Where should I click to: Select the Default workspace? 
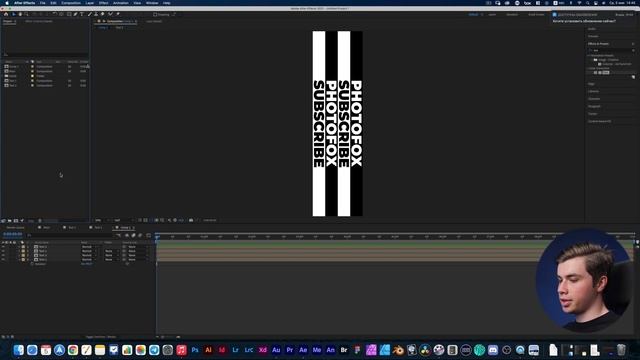(x=473, y=14)
